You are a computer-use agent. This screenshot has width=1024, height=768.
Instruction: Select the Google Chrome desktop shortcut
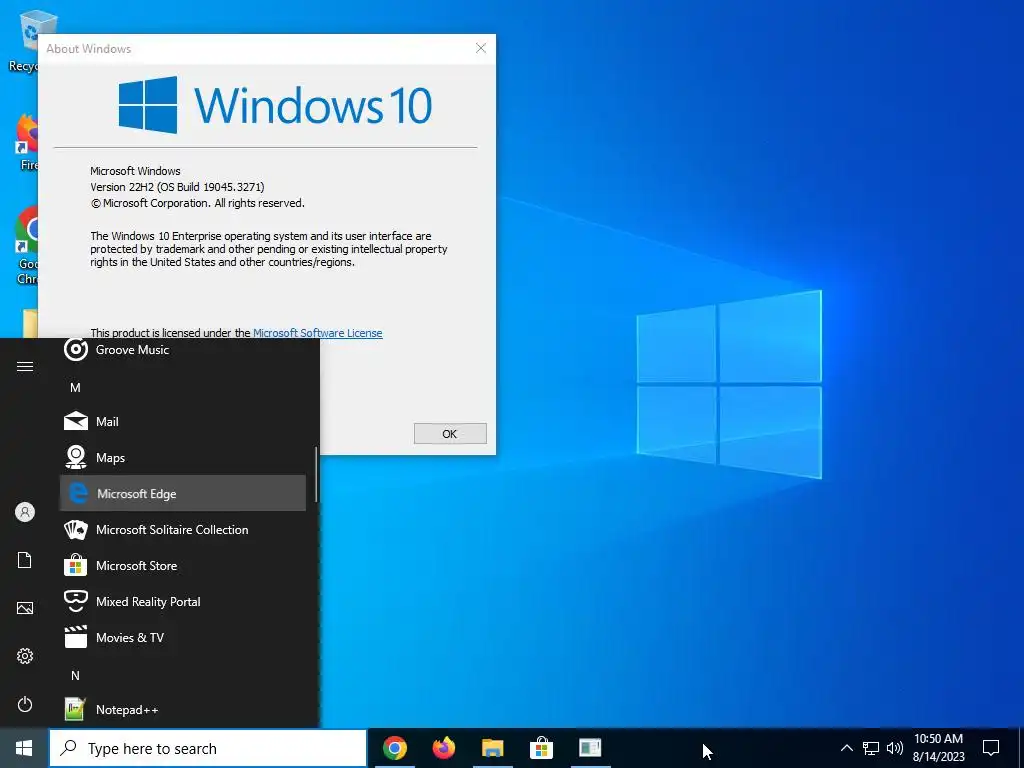pos(26,246)
